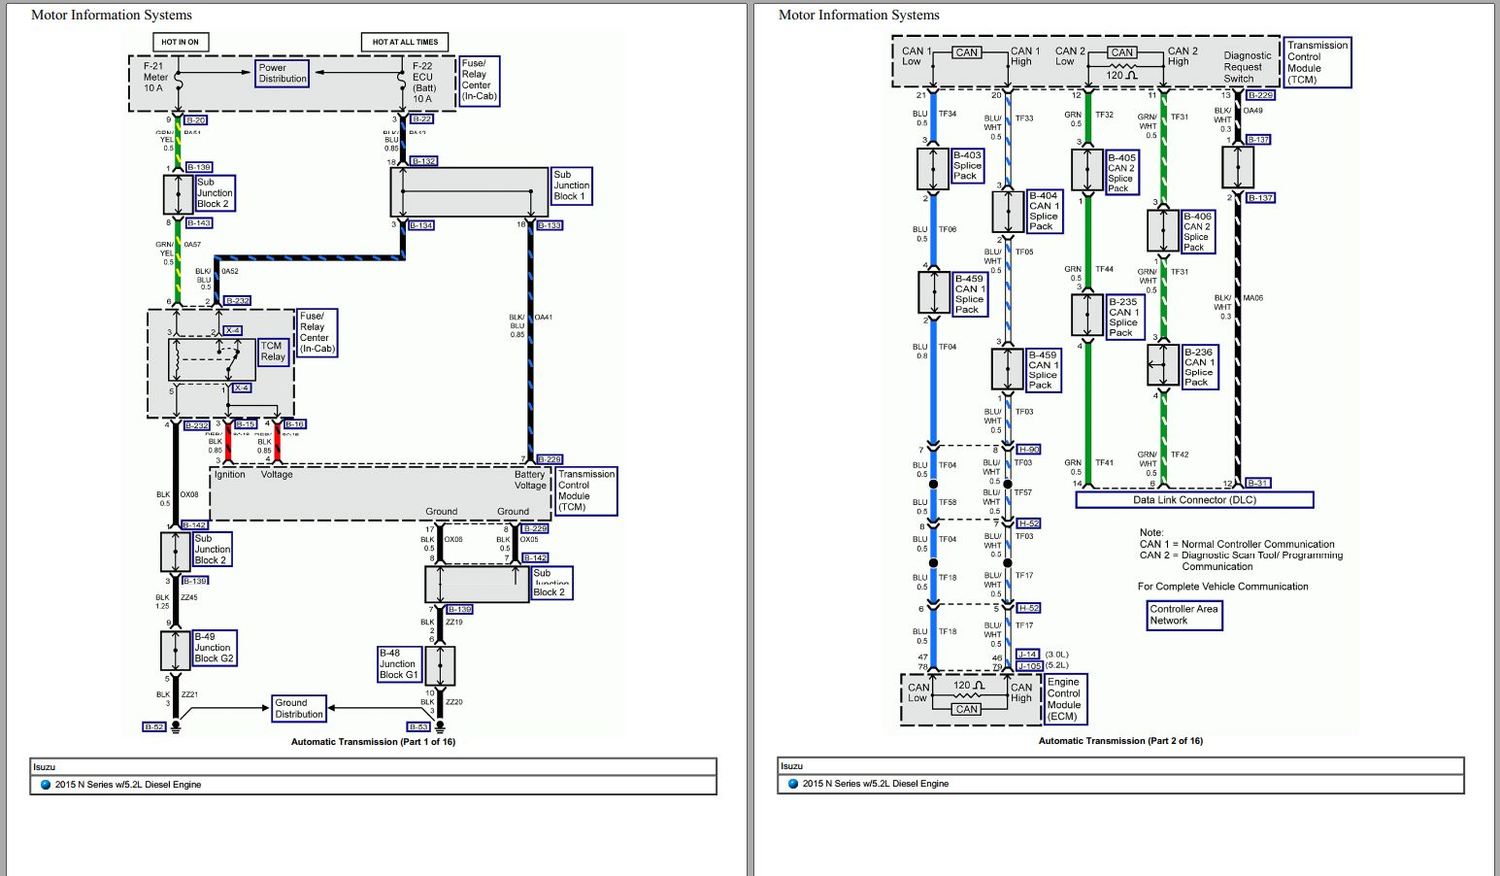Select the B-48 Junction Block G1 label
Screen dimensions: 1500x876
tap(398, 664)
